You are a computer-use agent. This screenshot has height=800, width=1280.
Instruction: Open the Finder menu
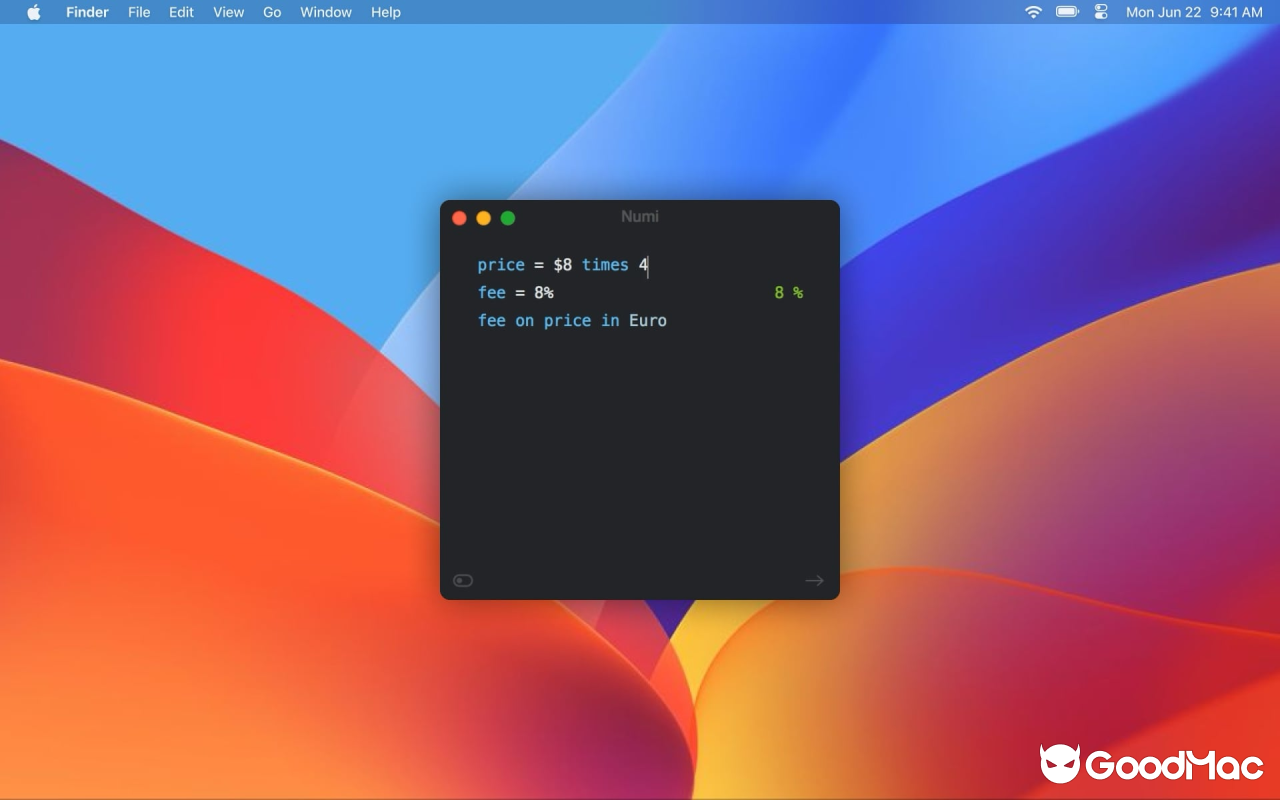pyautogui.click(x=87, y=12)
